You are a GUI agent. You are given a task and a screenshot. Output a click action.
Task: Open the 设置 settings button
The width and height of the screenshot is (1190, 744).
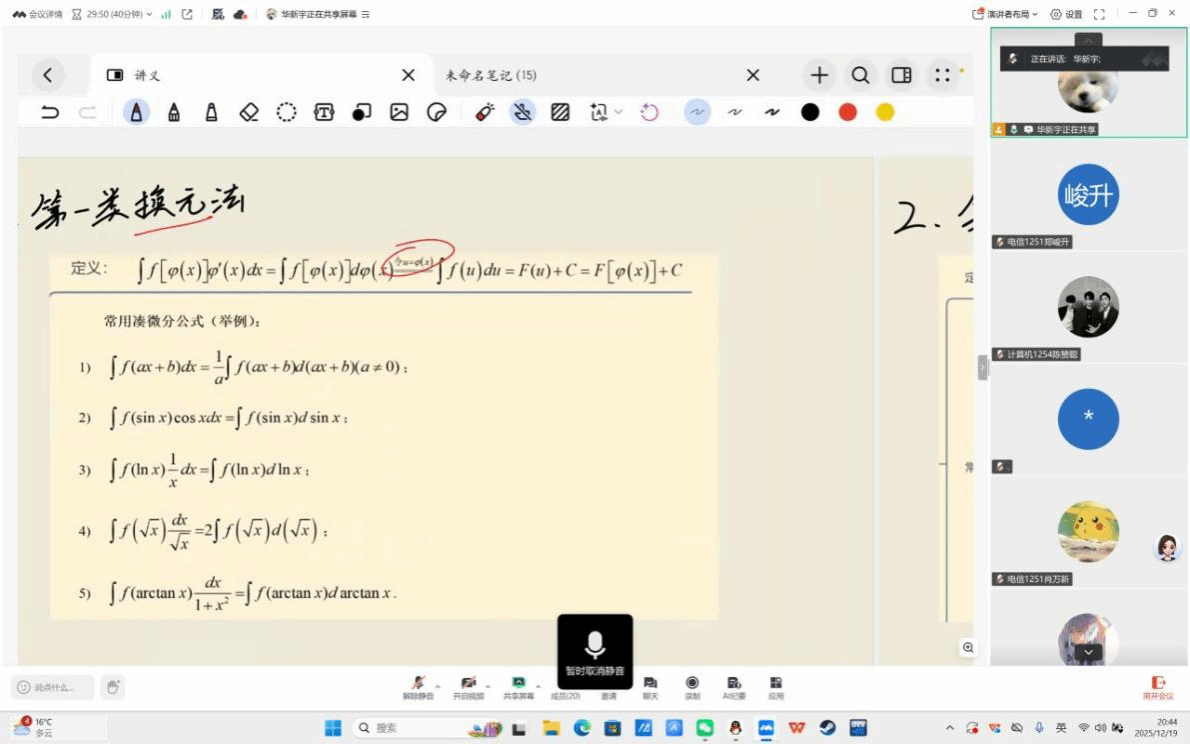pyautogui.click(x=1066, y=14)
